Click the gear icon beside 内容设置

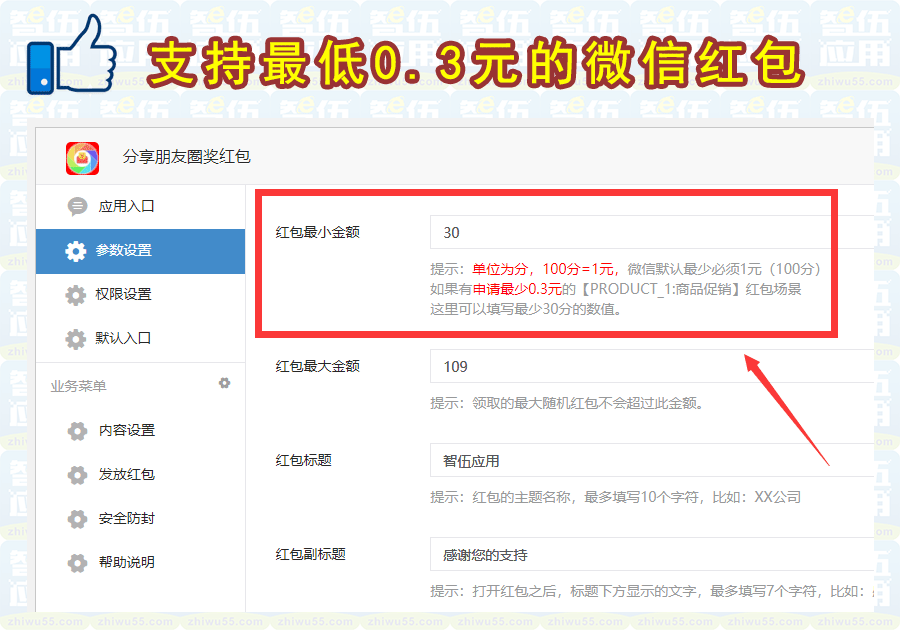(x=77, y=431)
